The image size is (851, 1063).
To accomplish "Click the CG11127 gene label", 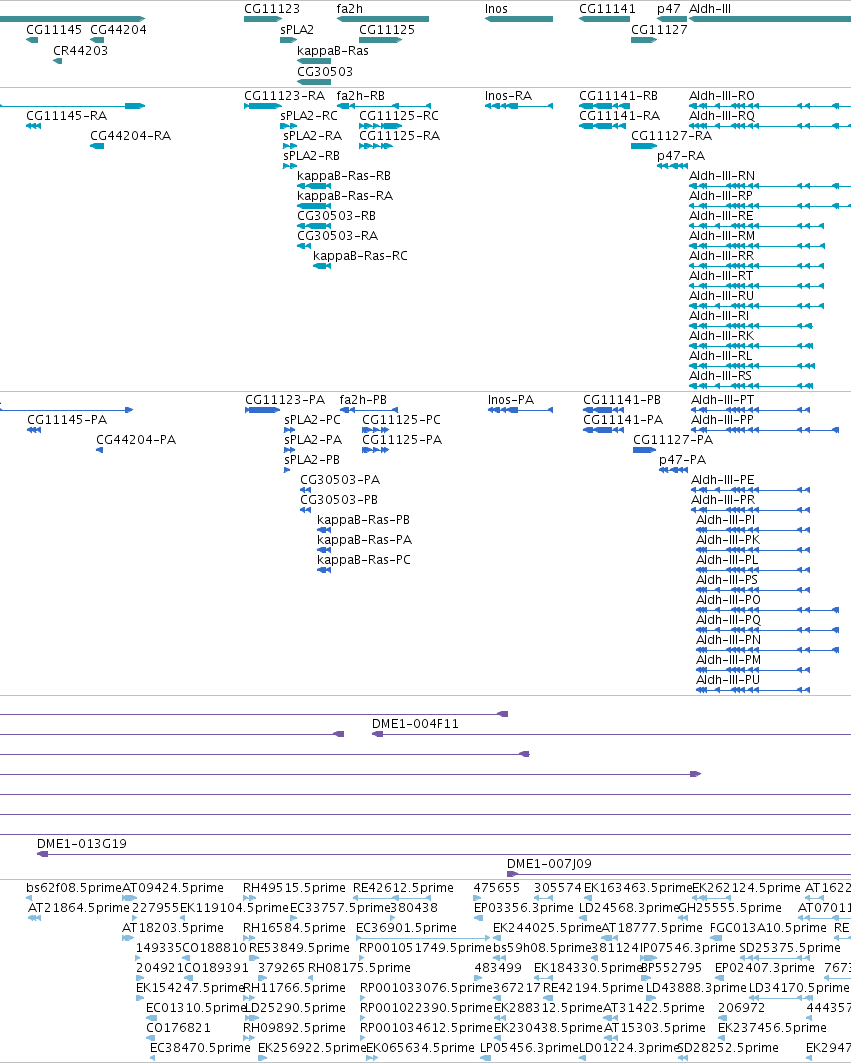I will 659,30.
